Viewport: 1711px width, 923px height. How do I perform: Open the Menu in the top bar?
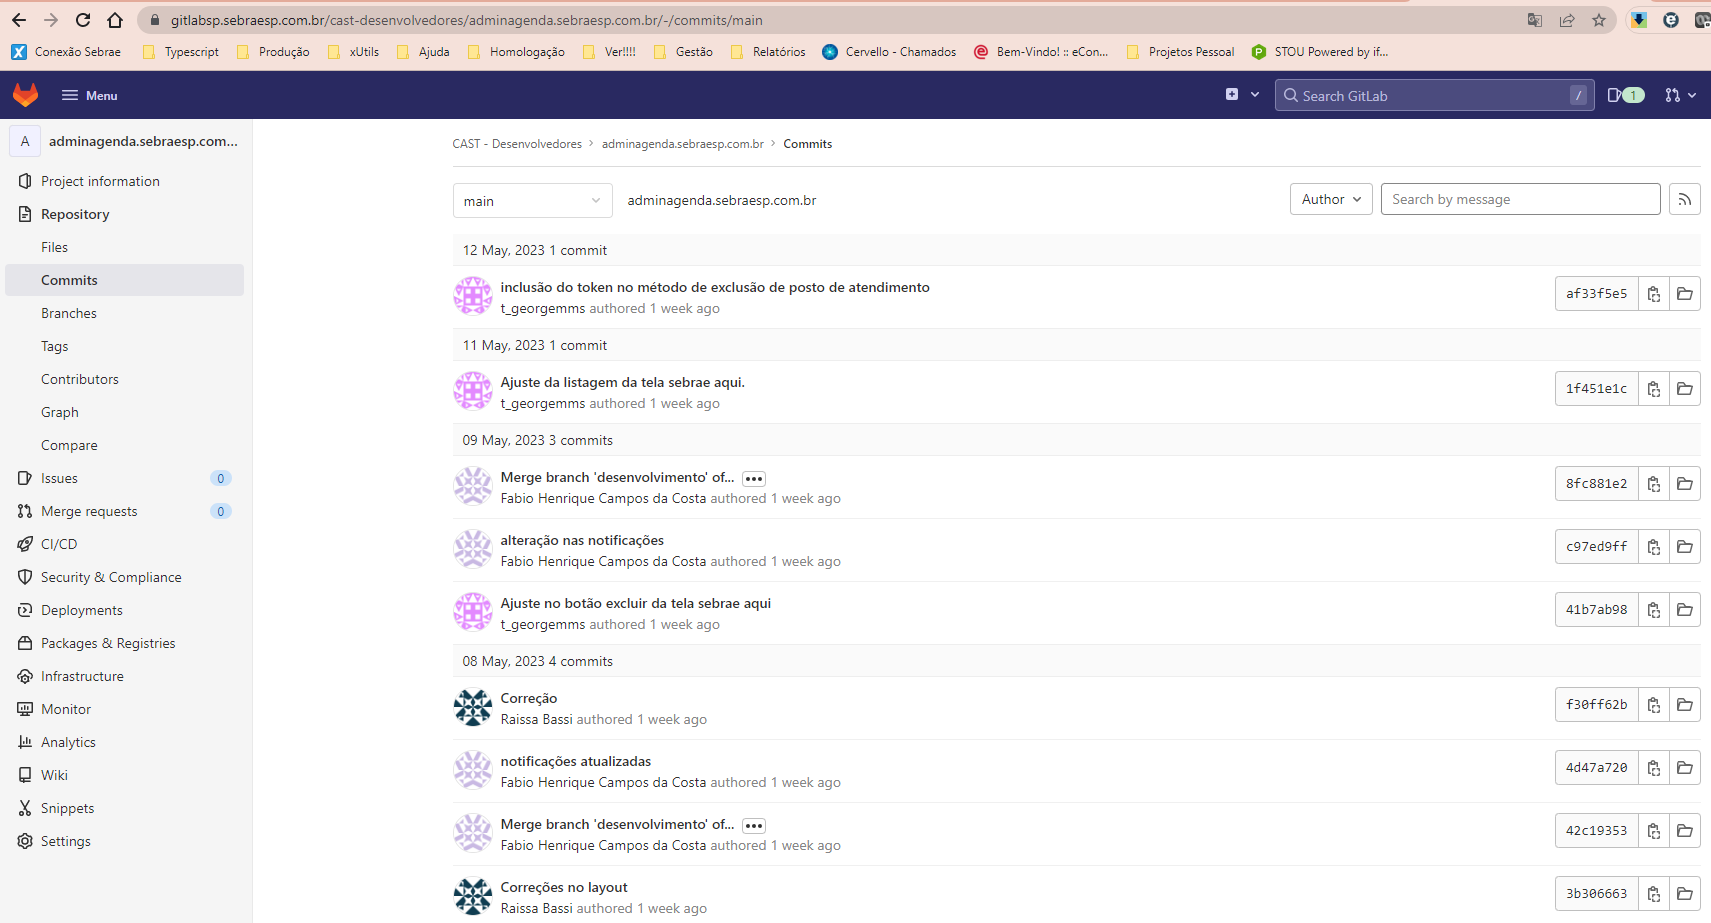[x=90, y=95]
